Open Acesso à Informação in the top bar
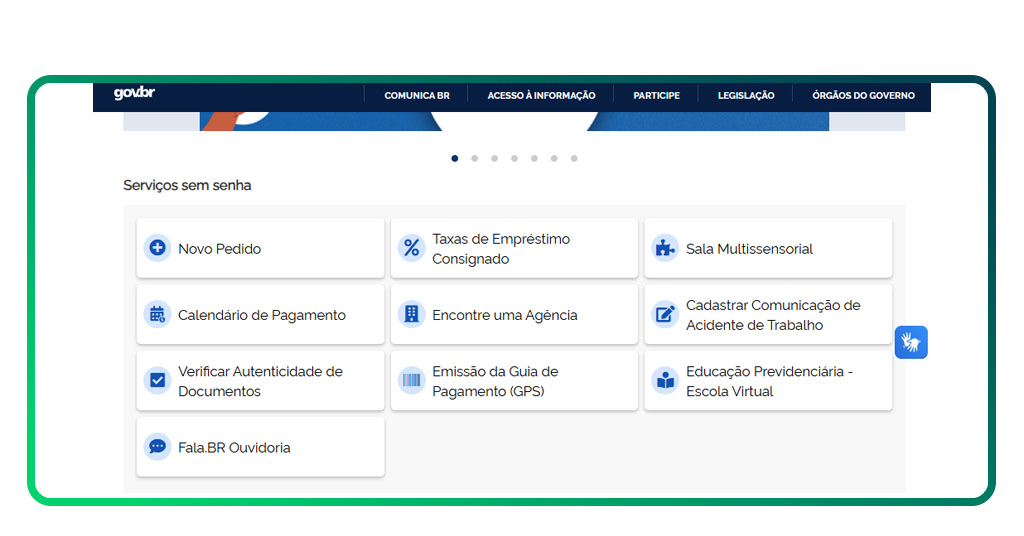The image size is (1024, 536). click(541, 95)
